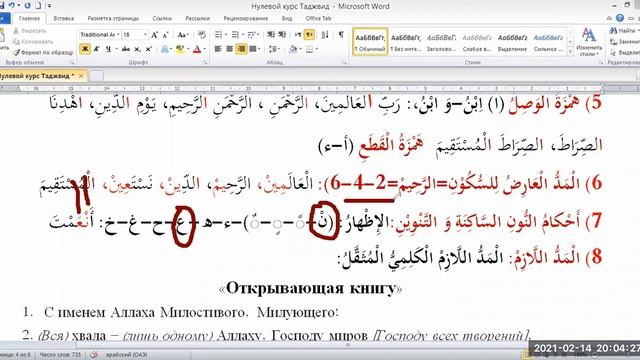Expand the underline style arrow
Screen dimensions: 640x360
(116, 49)
